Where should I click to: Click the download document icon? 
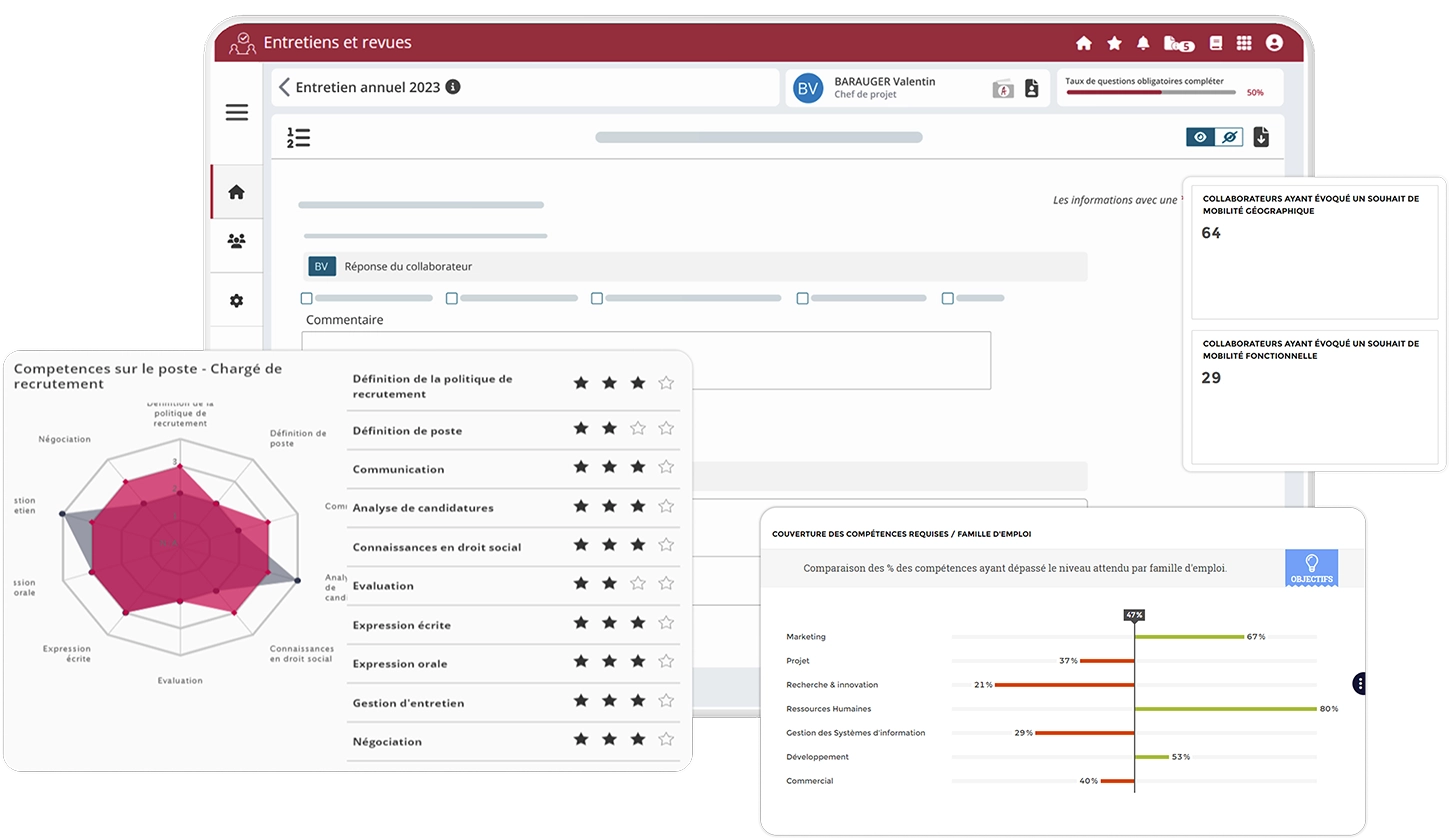click(1261, 137)
